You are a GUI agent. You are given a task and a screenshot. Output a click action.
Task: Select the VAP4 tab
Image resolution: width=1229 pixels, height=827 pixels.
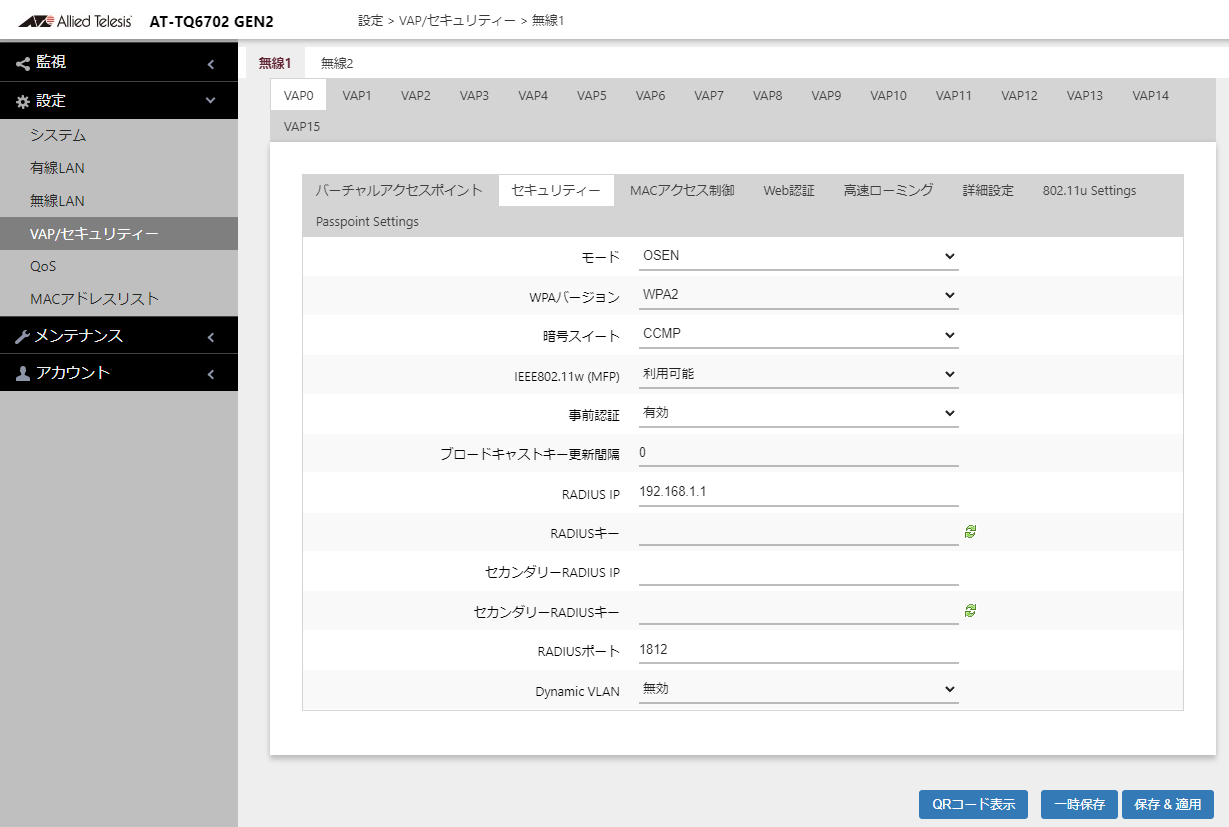pyautogui.click(x=533, y=96)
